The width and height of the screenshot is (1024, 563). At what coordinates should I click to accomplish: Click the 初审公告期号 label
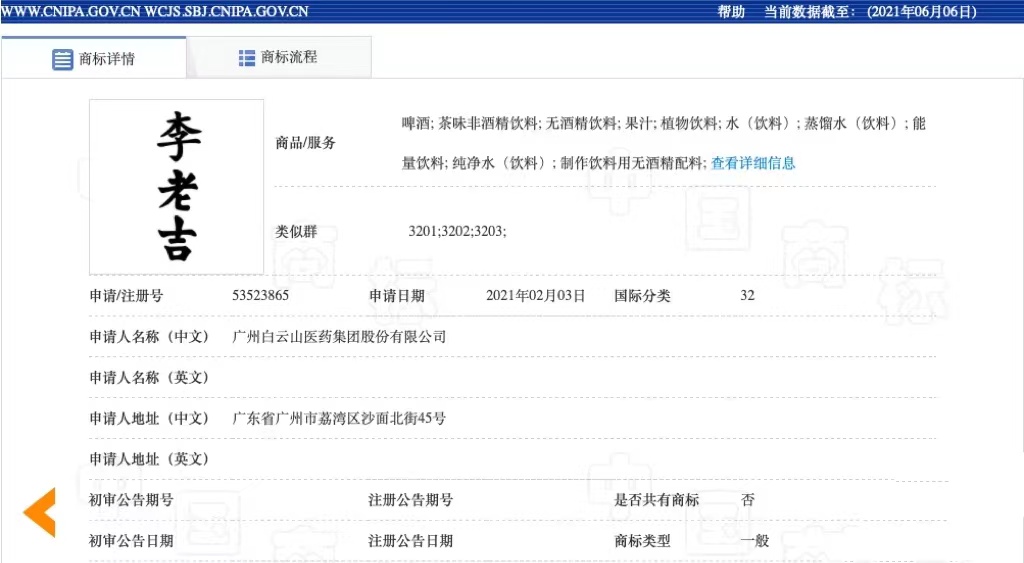[131, 500]
